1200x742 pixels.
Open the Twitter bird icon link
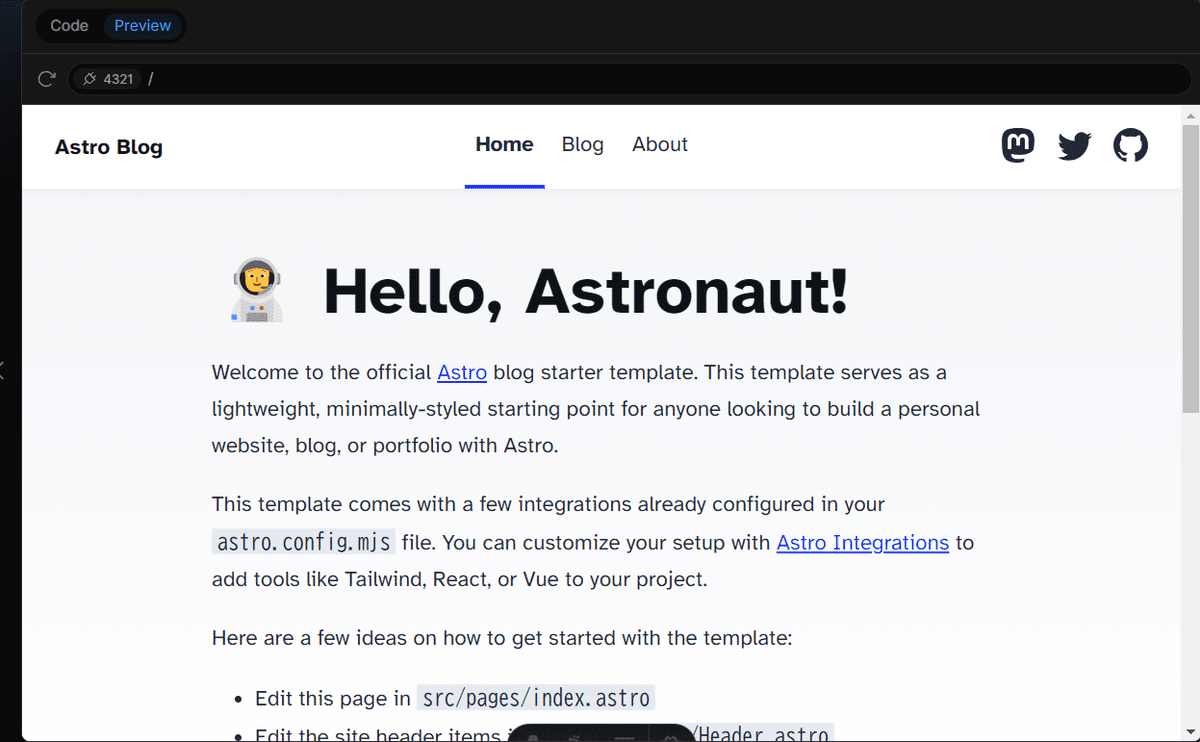(x=1074, y=146)
